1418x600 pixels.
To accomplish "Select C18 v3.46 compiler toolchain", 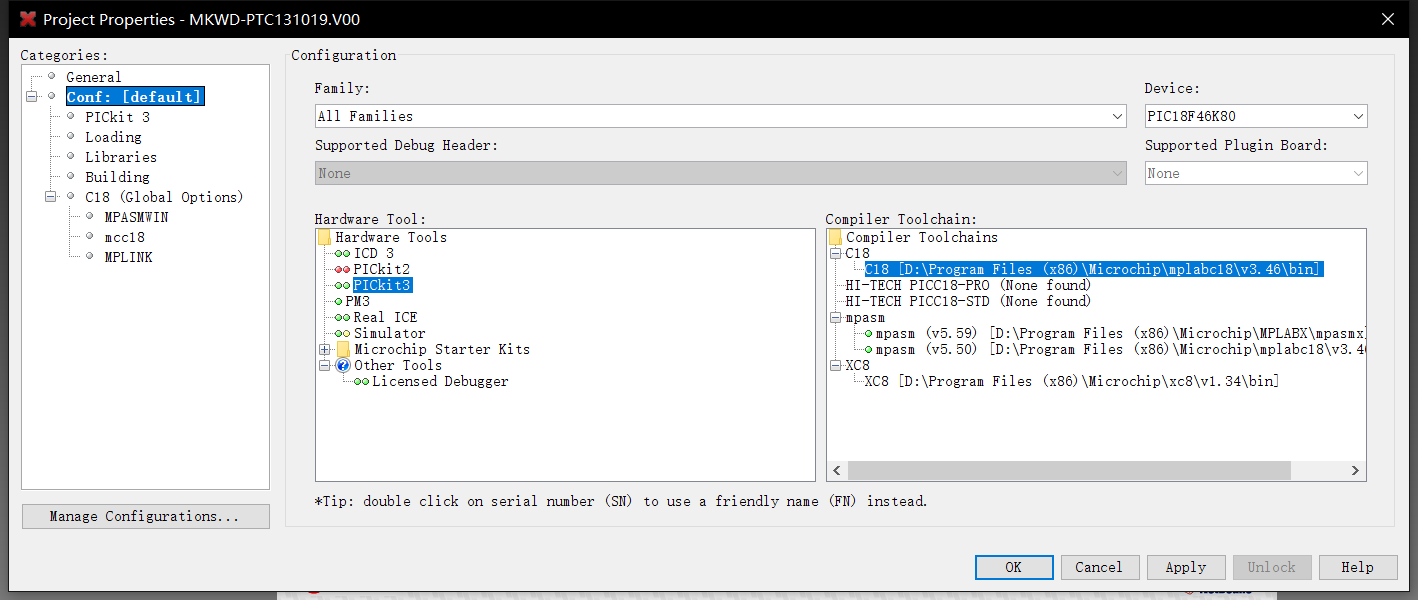I will tap(1094, 269).
